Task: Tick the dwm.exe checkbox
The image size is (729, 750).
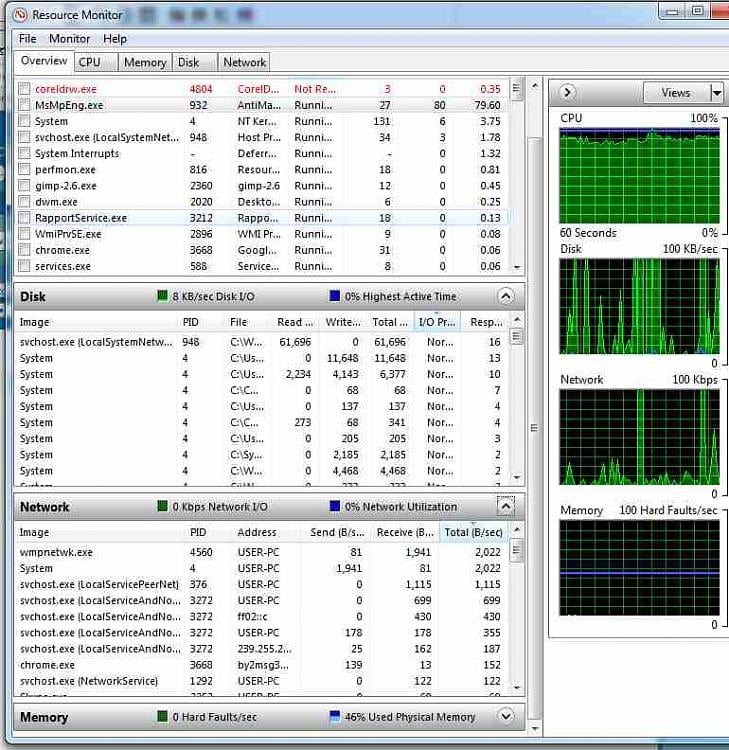Action: pyautogui.click(x=24, y=201)
